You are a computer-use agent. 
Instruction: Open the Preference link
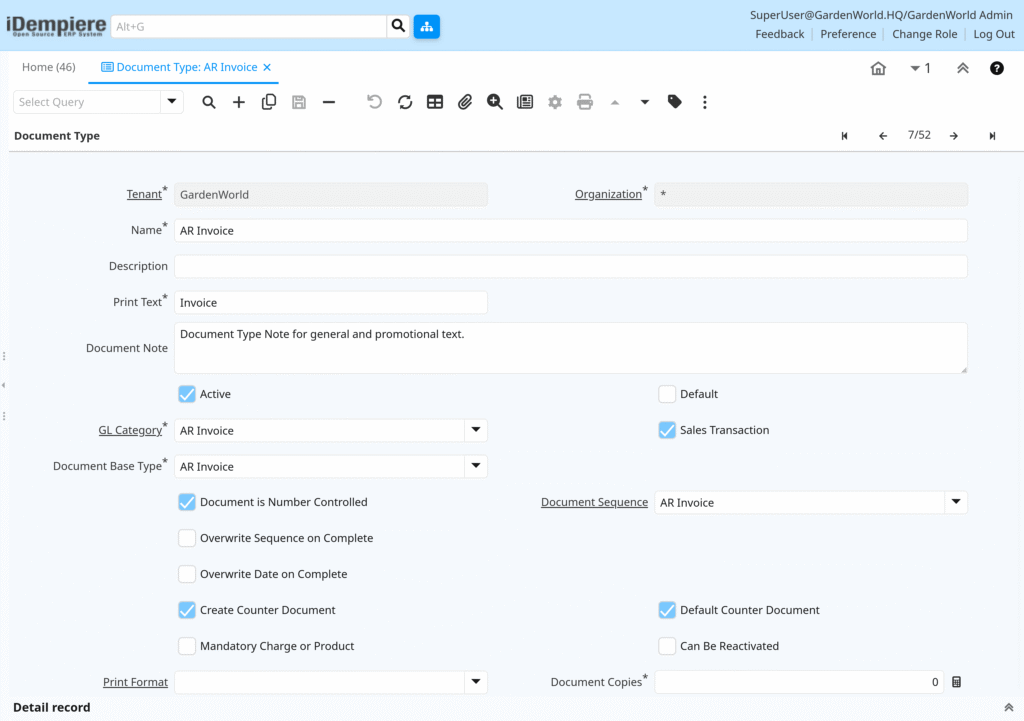(848, 34)
